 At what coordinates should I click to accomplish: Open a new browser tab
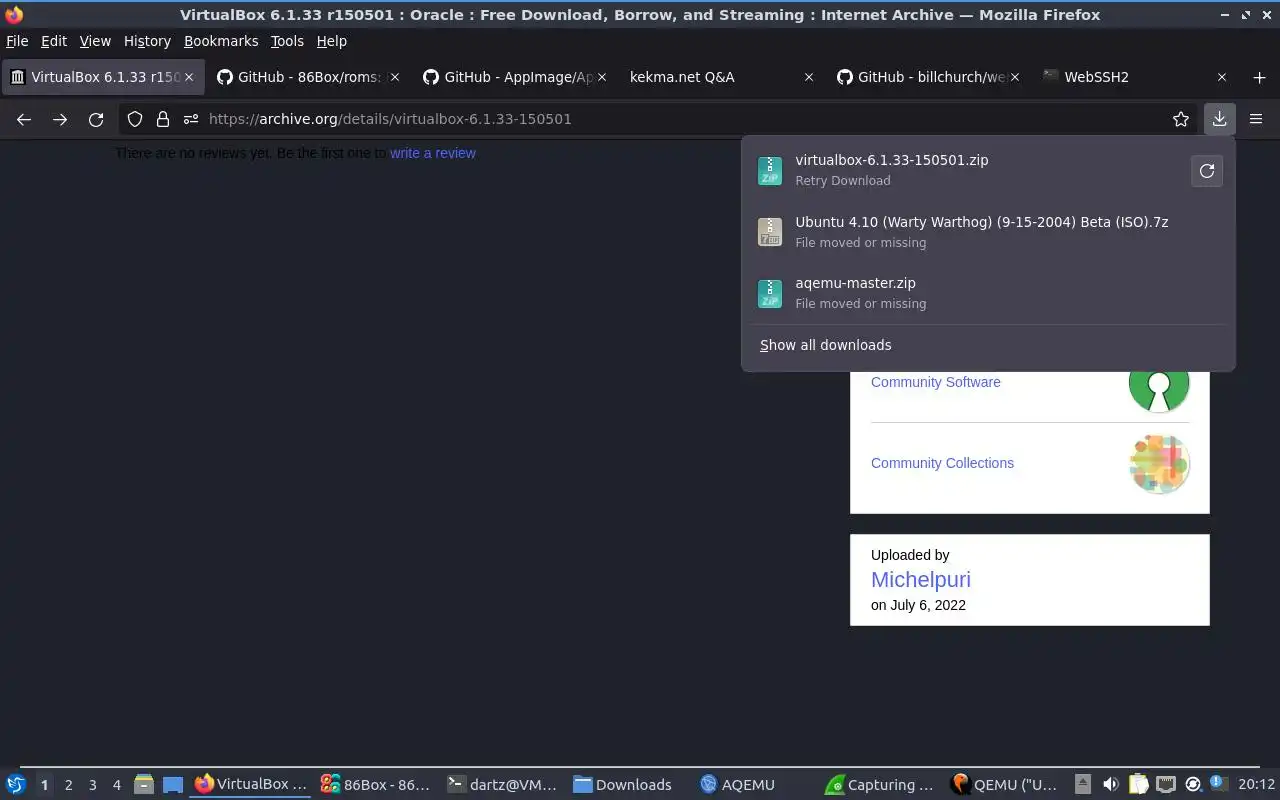(1259, 77)
